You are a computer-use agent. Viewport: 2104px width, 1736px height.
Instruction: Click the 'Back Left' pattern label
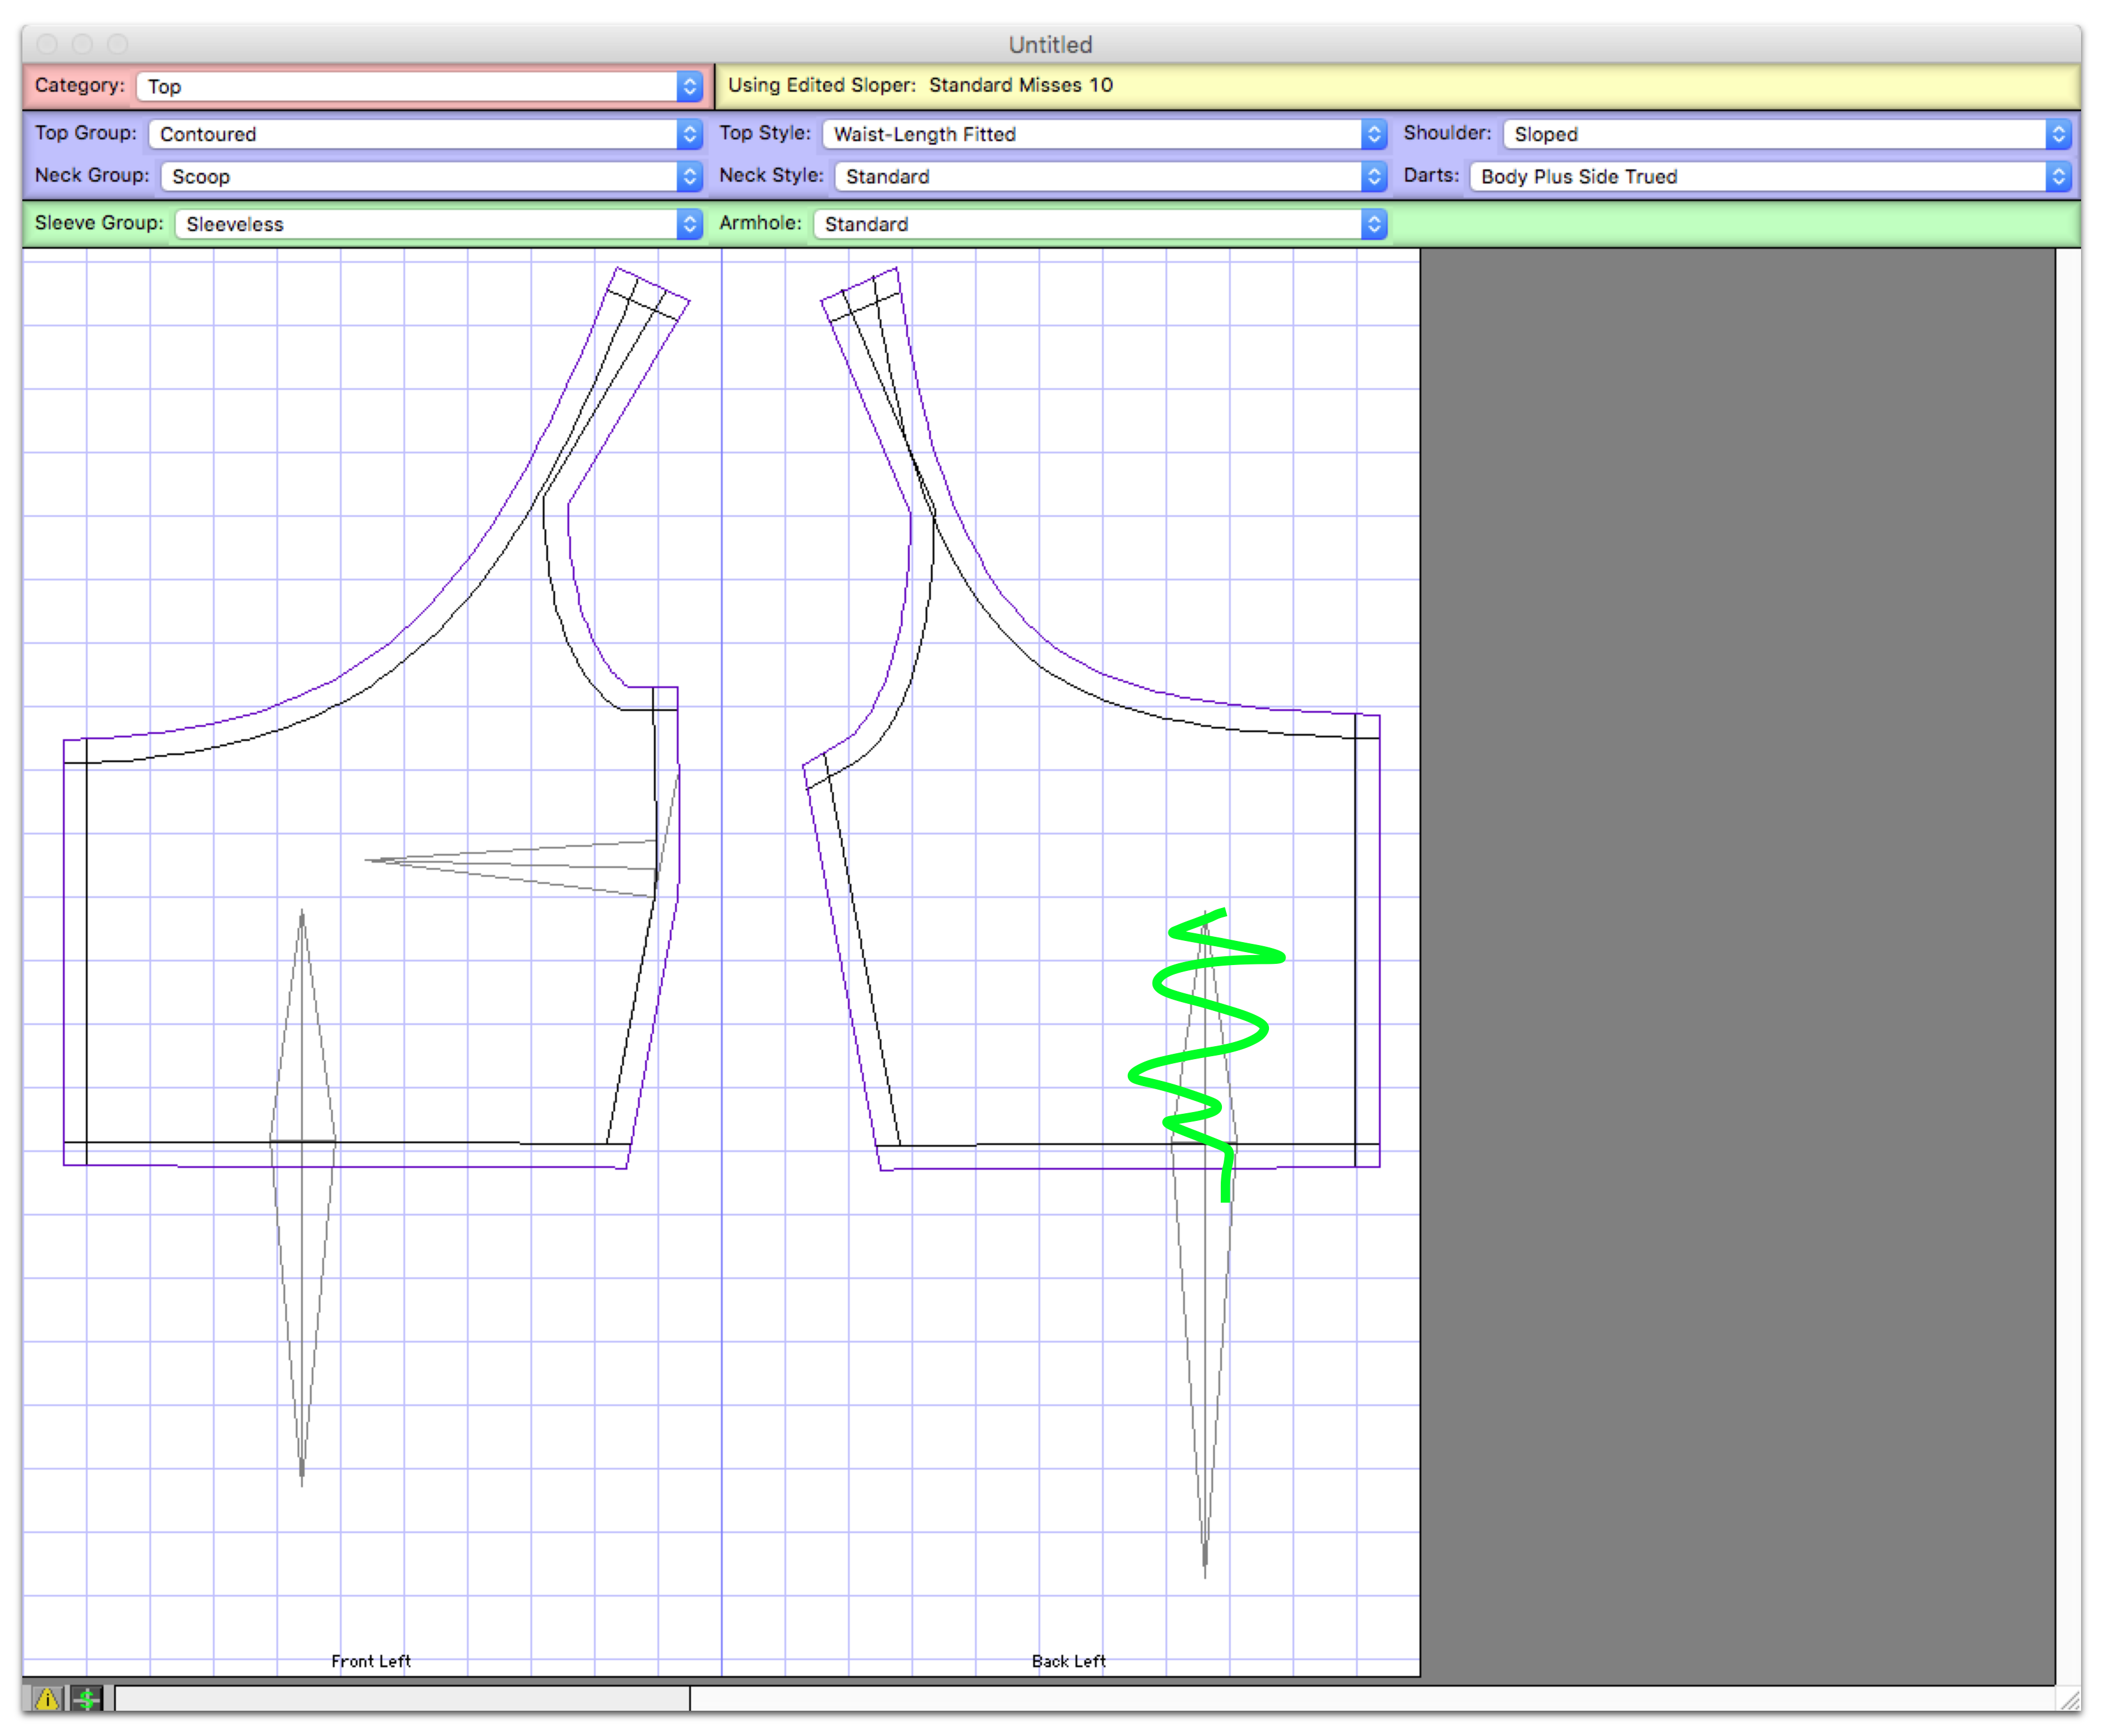(x=1068, y=1661)
